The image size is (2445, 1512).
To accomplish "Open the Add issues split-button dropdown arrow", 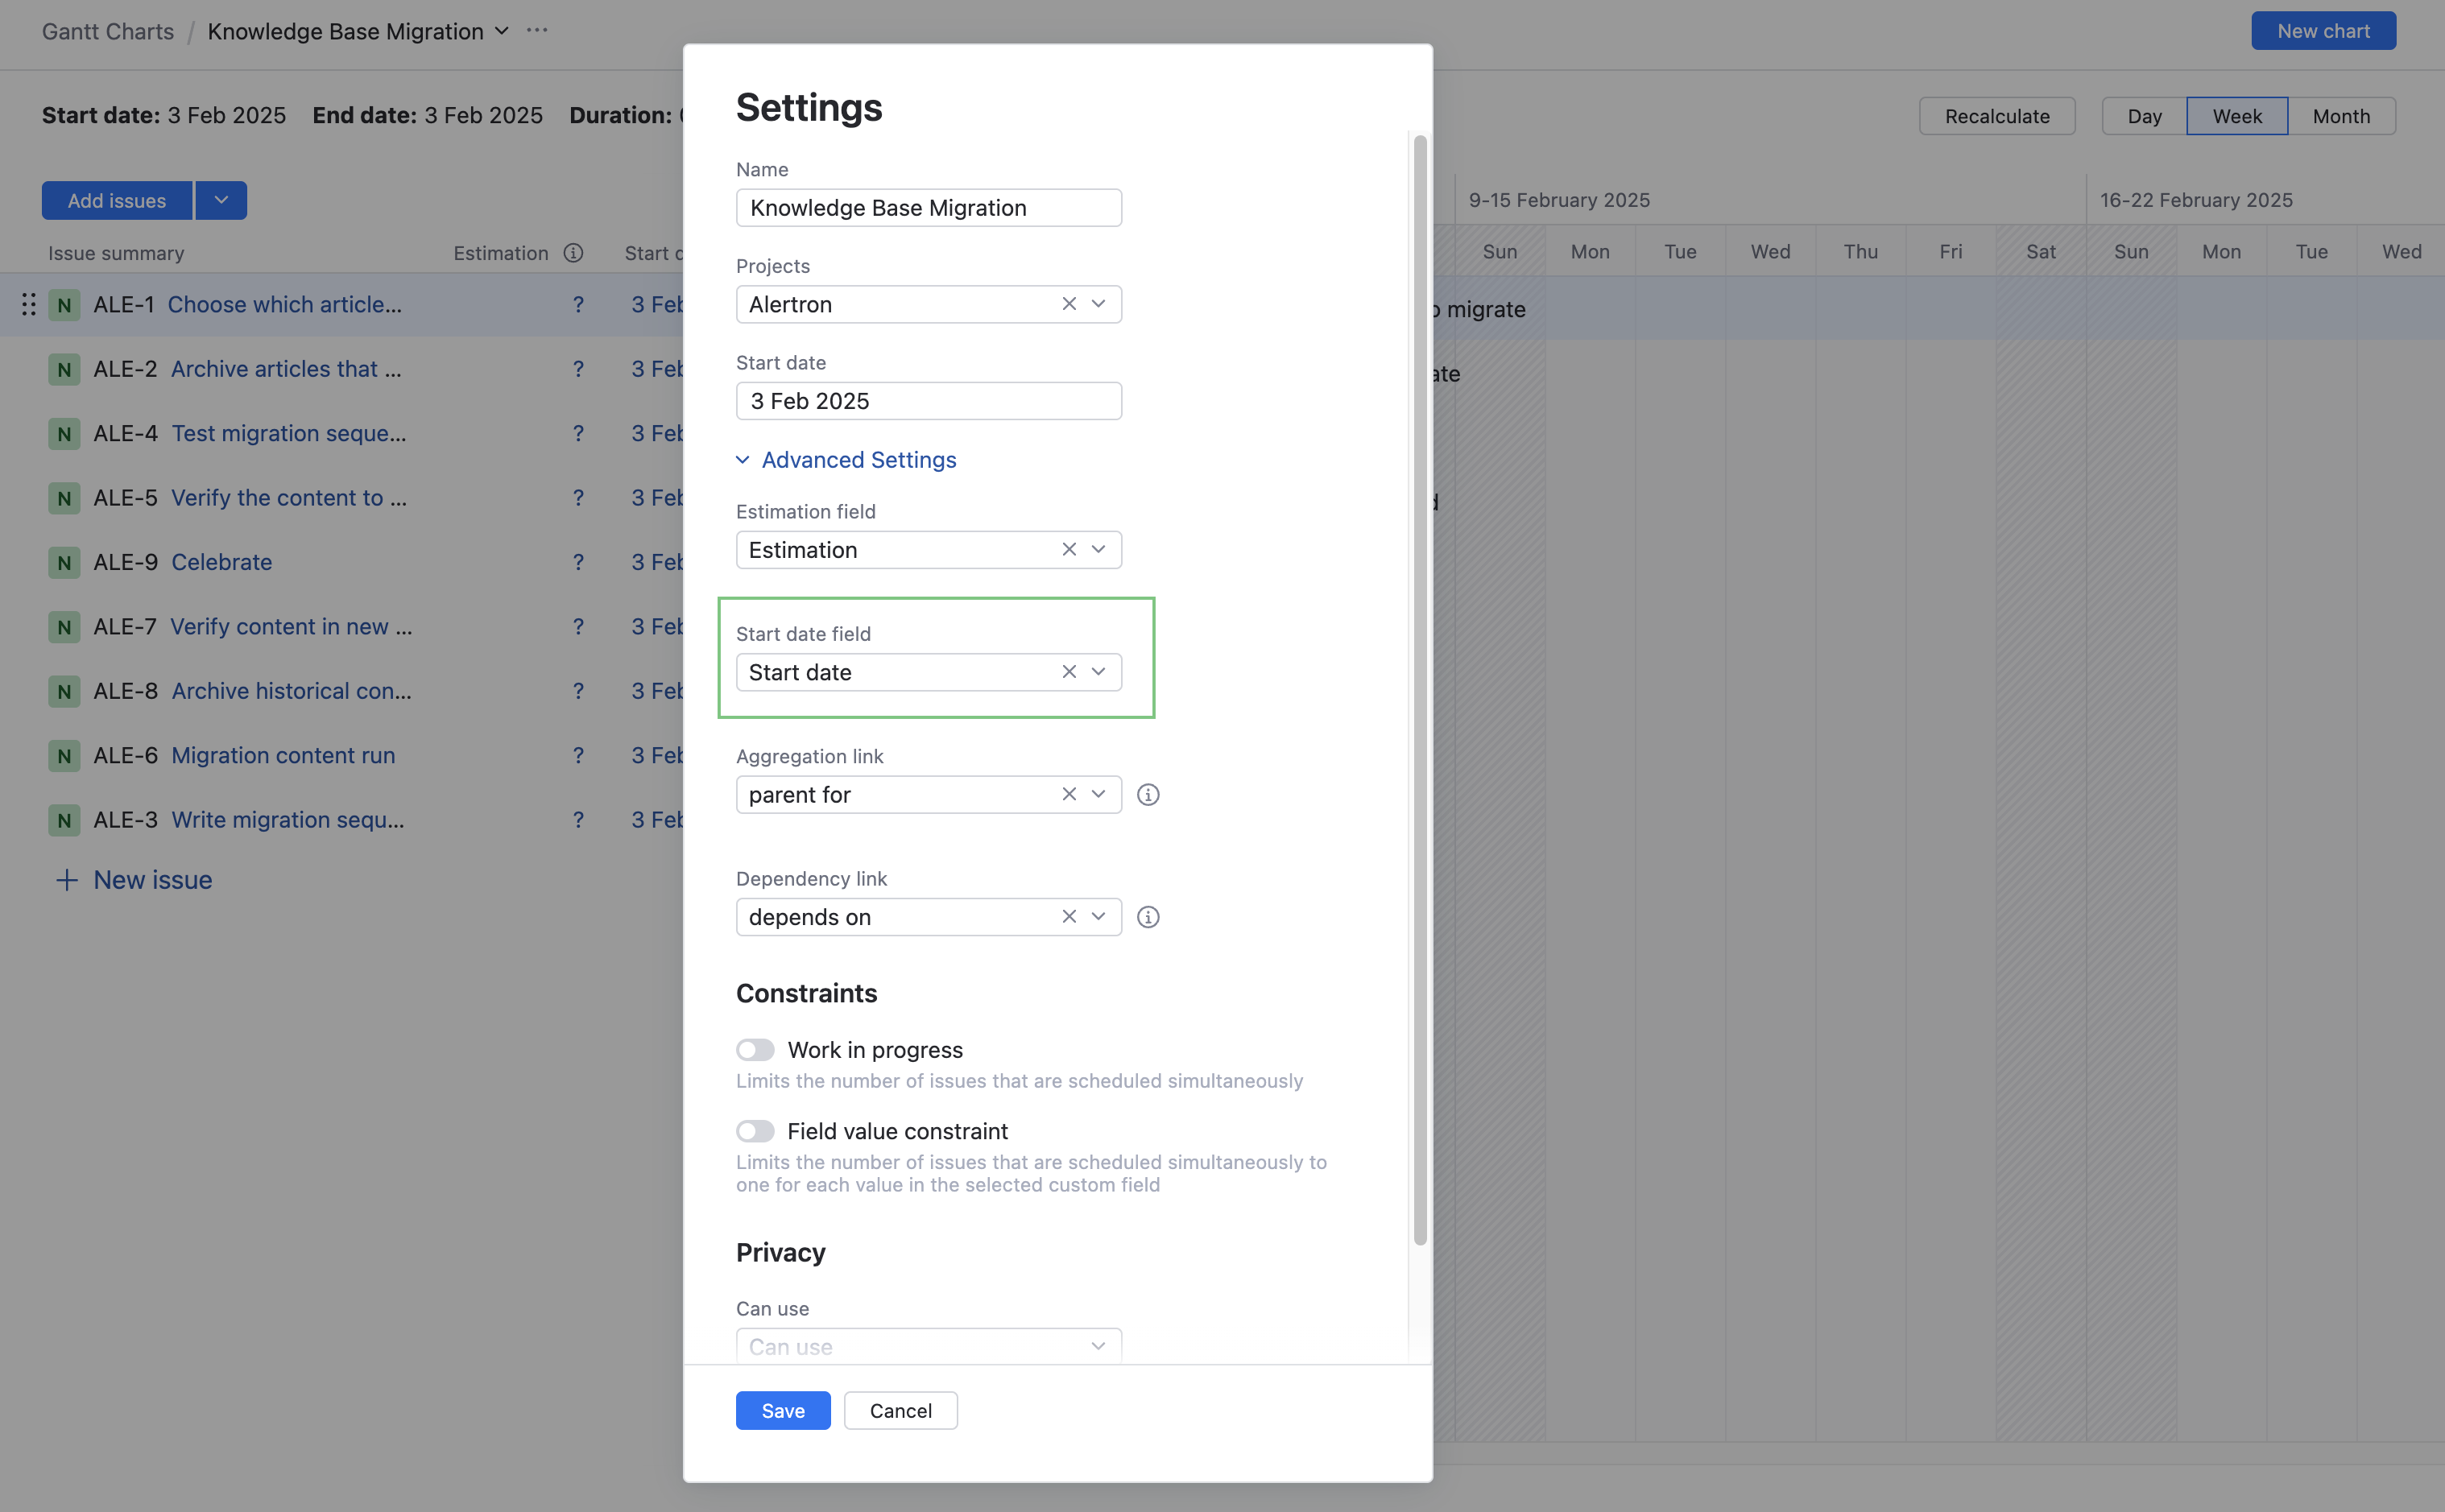I will [x=221, y=200].
